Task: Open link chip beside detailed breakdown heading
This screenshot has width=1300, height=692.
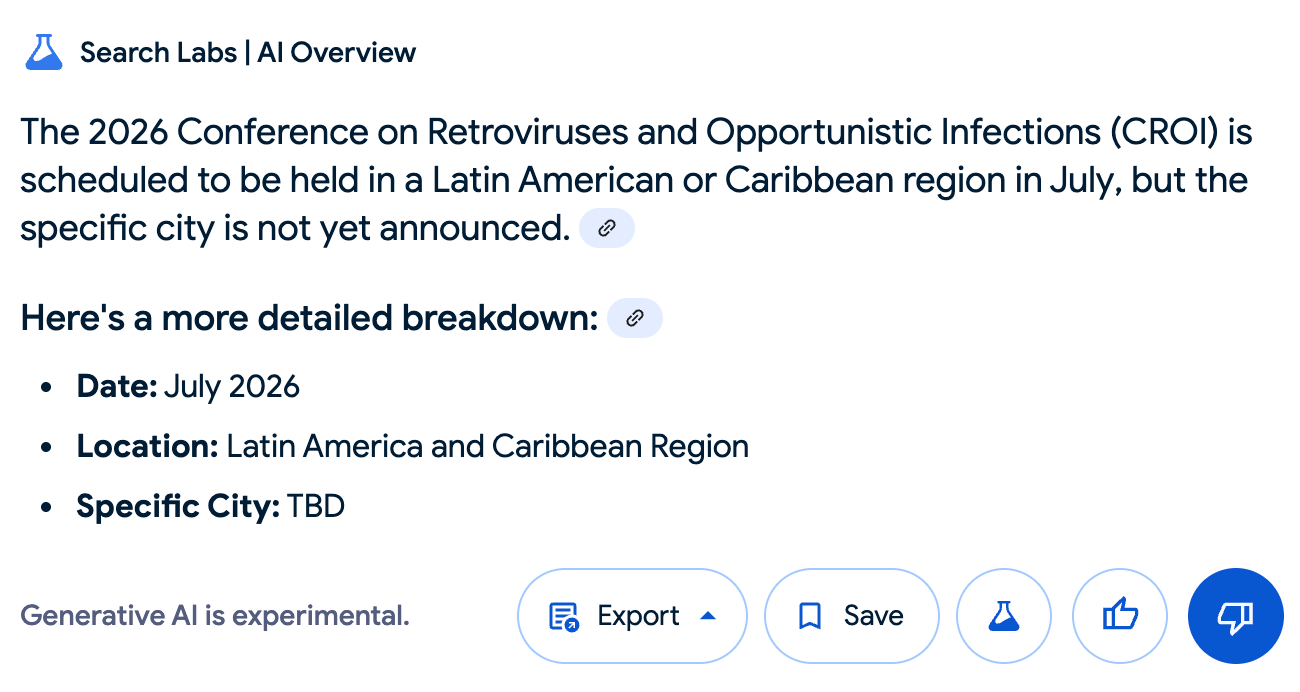Action: tap(634, 318)
